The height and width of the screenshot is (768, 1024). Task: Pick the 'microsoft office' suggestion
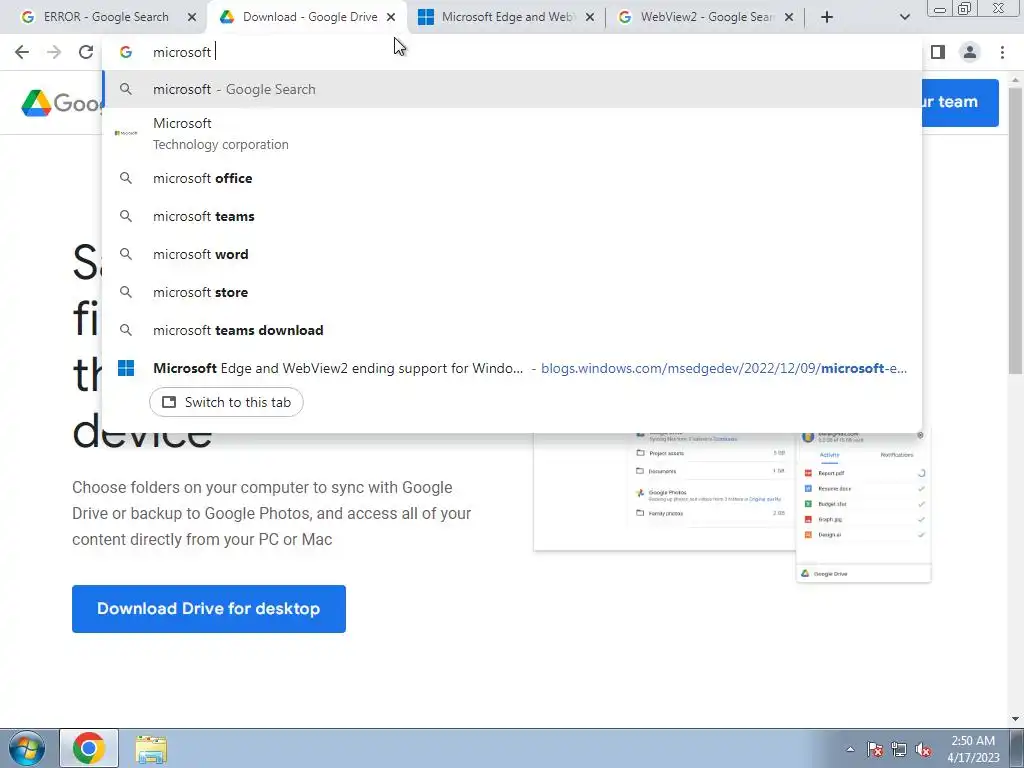coord(512,178)
